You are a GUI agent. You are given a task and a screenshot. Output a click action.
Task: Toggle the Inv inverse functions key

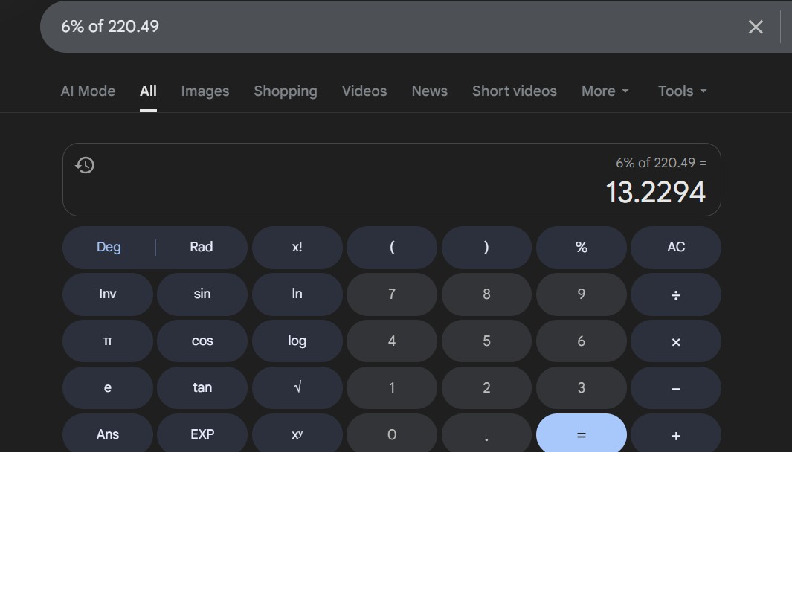pyautogui.click(x=107, y=294)
